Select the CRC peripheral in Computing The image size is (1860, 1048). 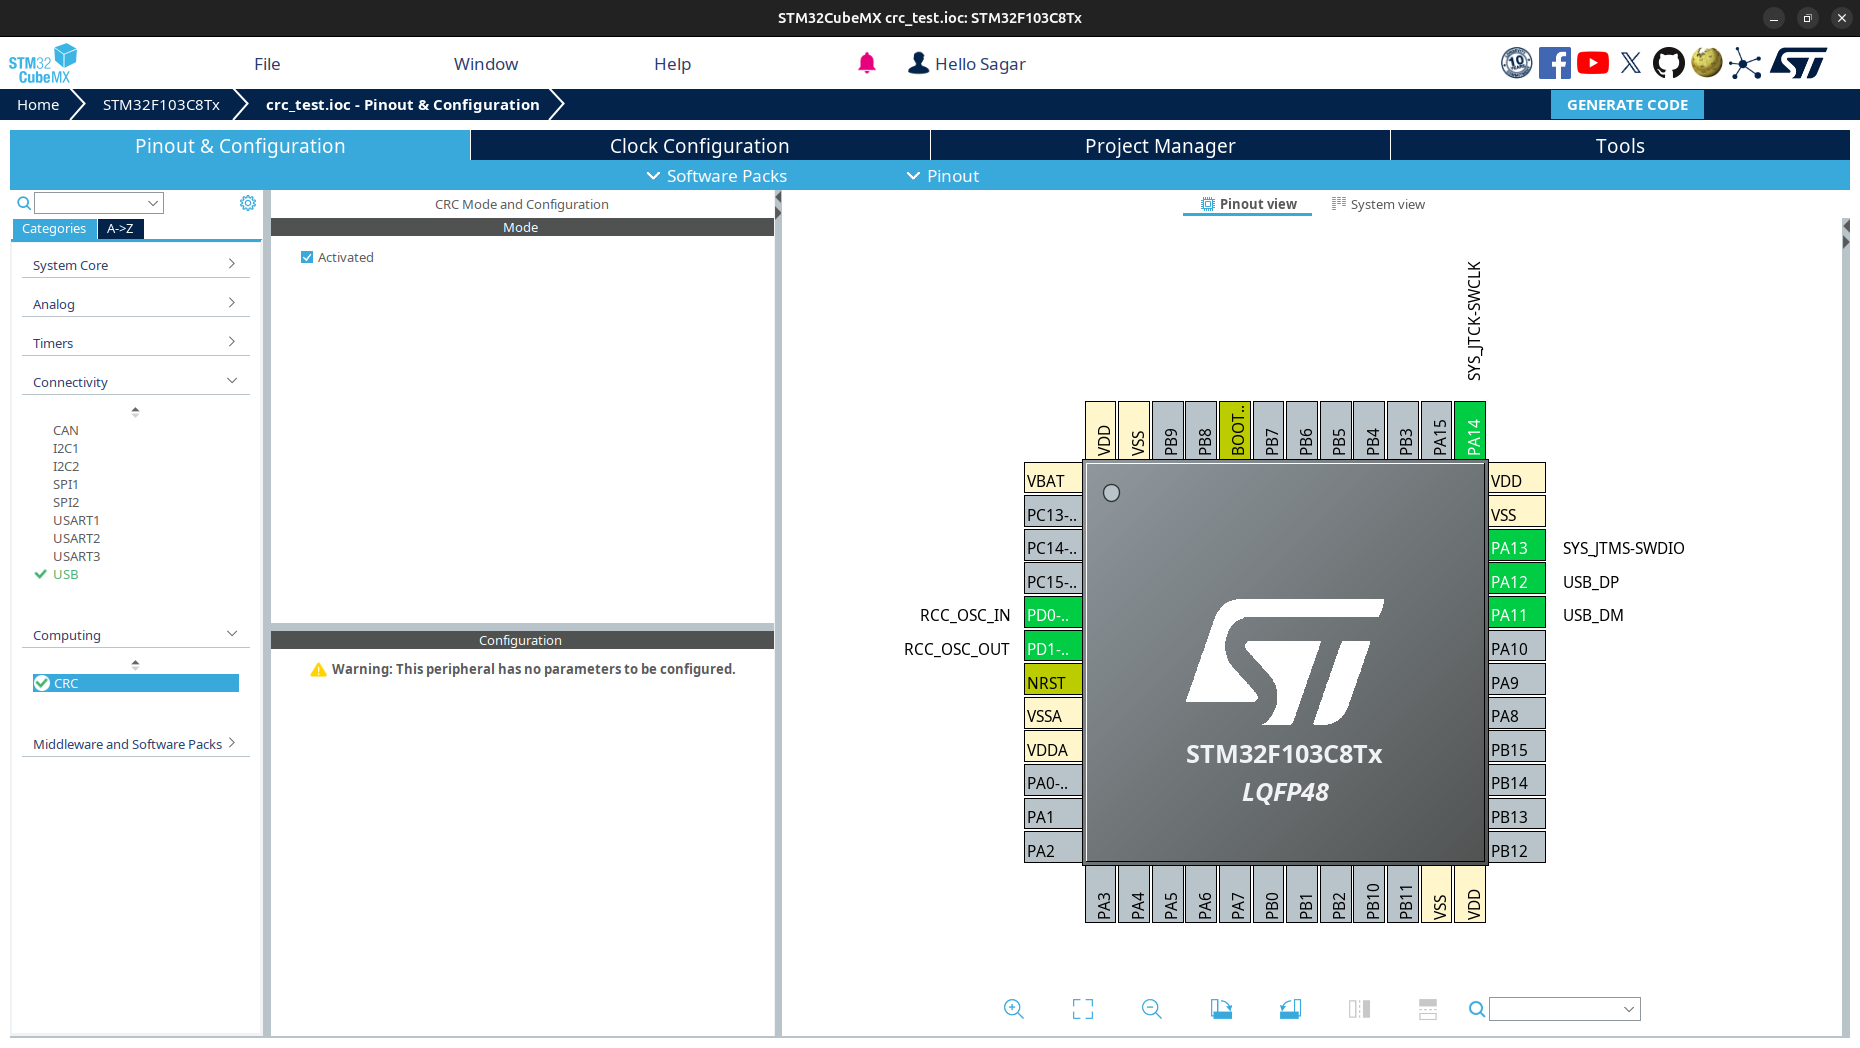click(136, 683)
